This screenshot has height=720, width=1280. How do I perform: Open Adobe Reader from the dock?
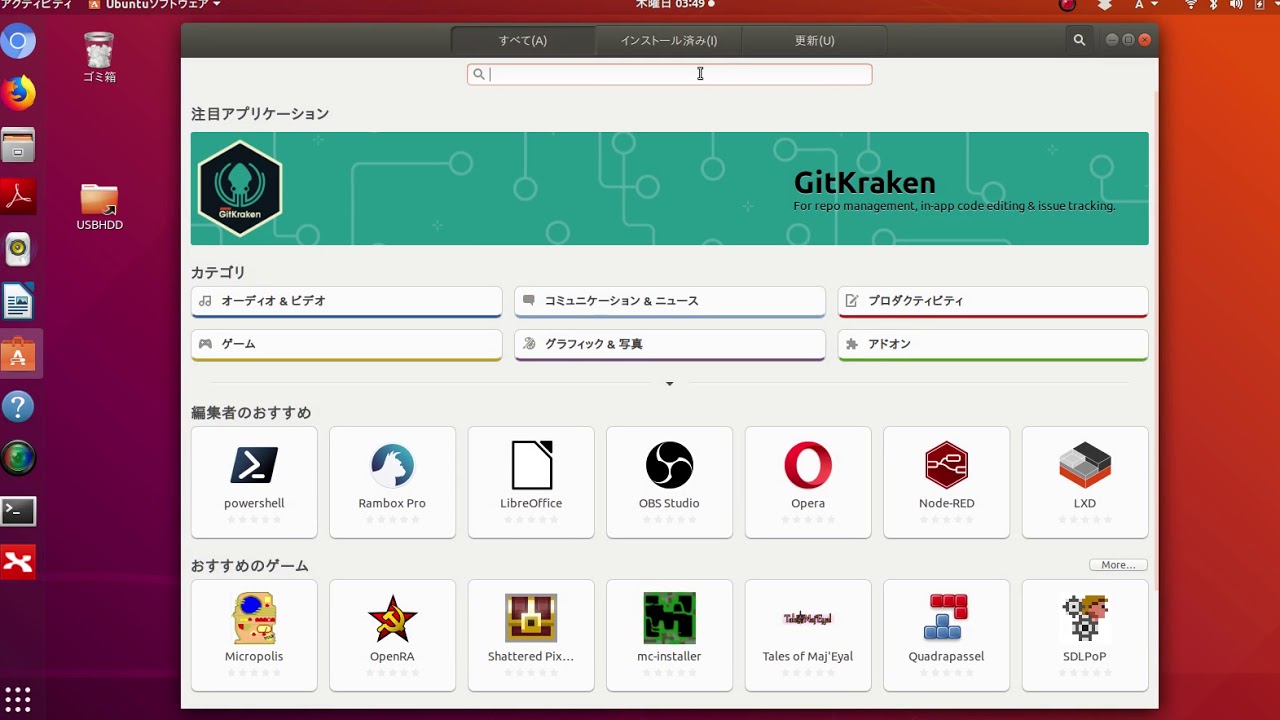(x=18, y=198)
